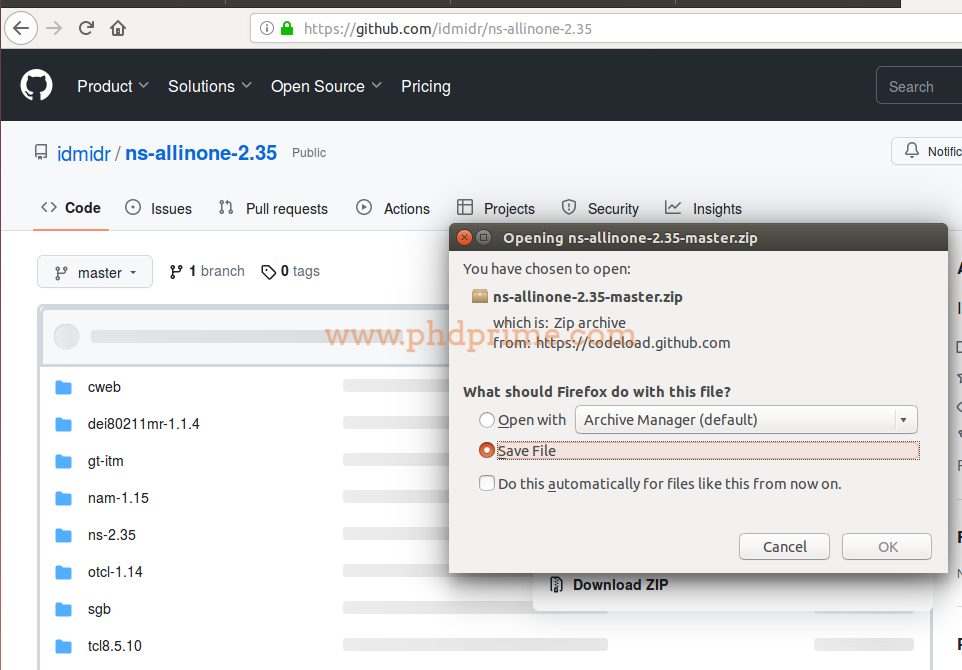Open the Pull requests tab
The image size is (962, 670).
273,209
